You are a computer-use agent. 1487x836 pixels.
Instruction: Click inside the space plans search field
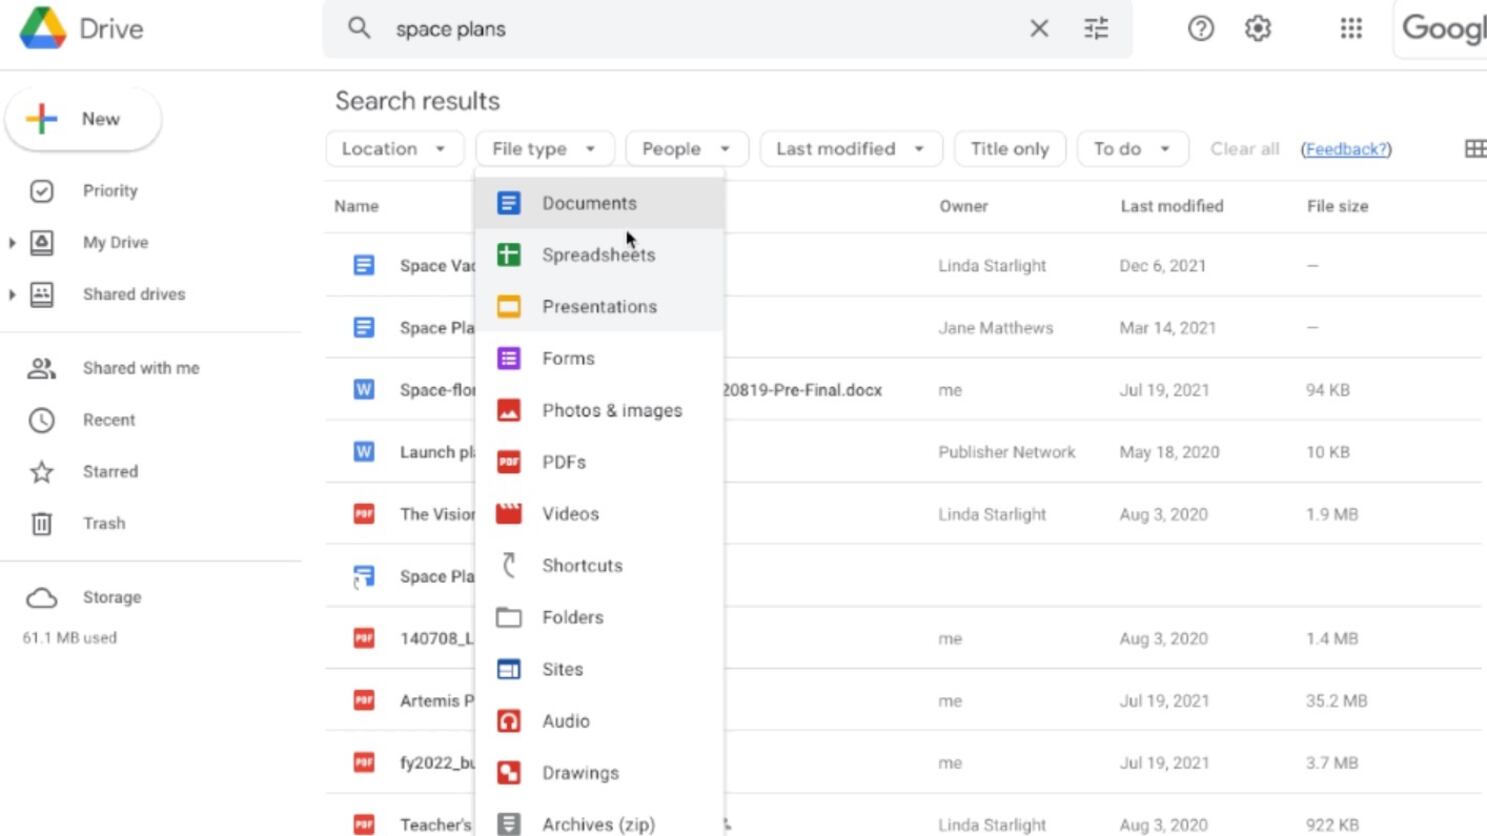700,29
